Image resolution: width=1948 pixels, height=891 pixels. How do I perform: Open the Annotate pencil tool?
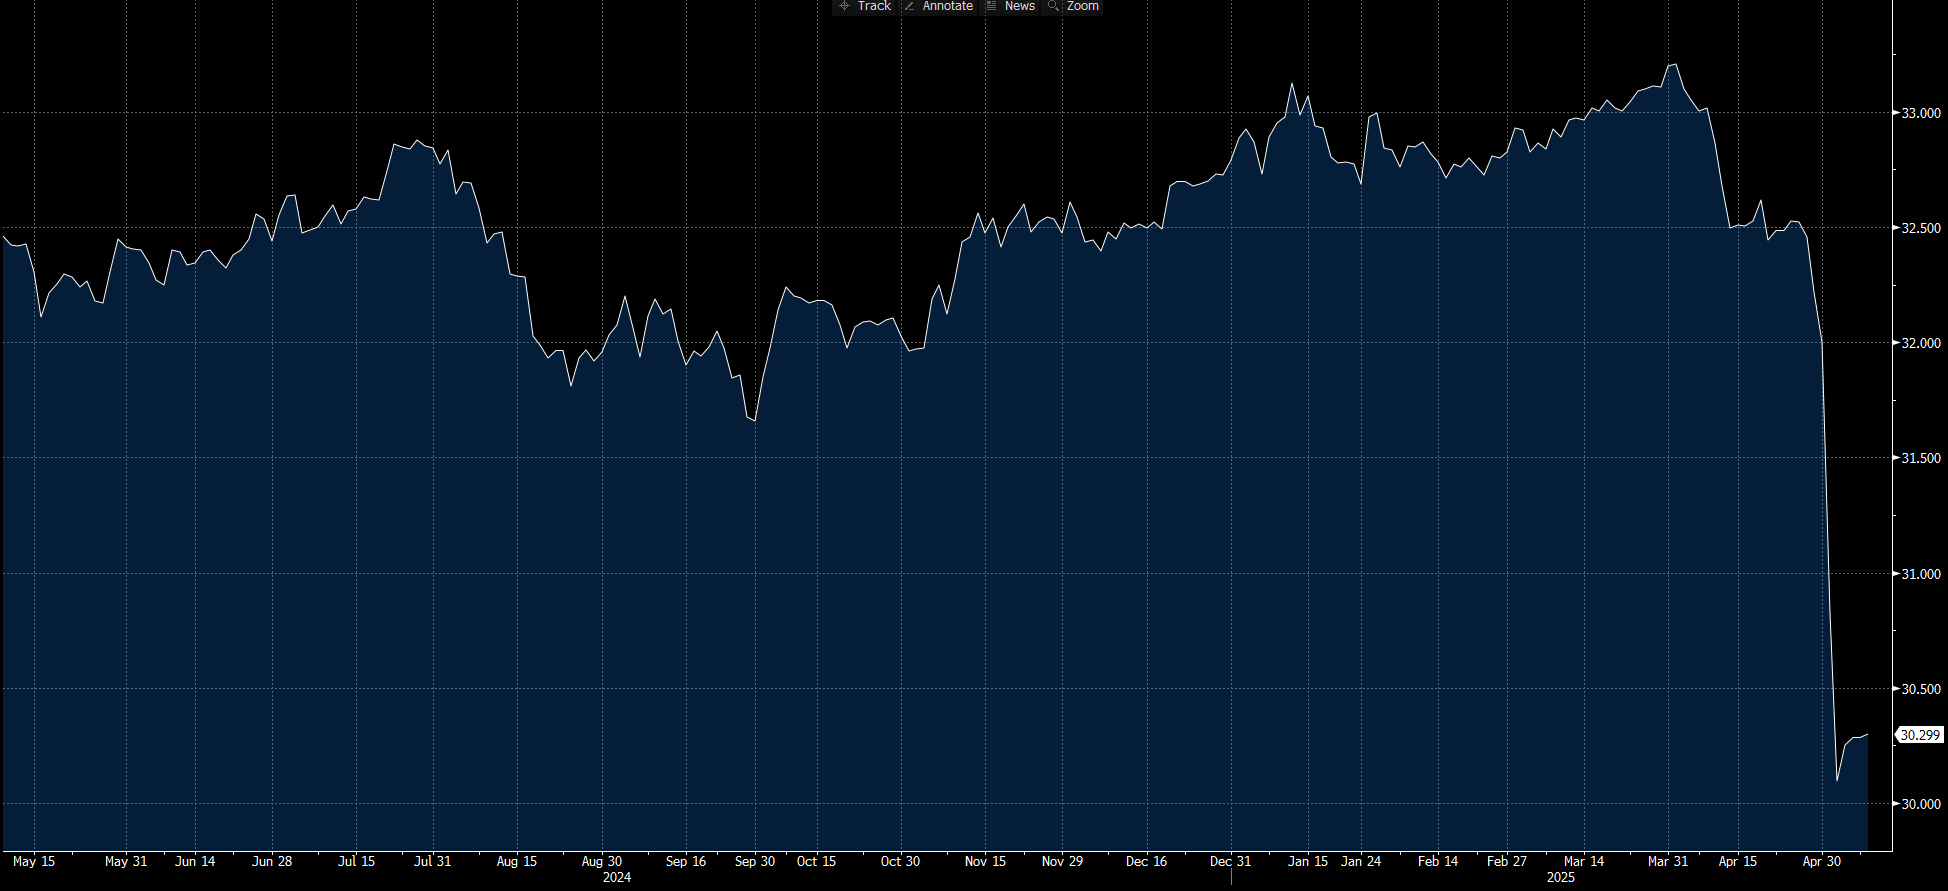[x=938, y=6]
